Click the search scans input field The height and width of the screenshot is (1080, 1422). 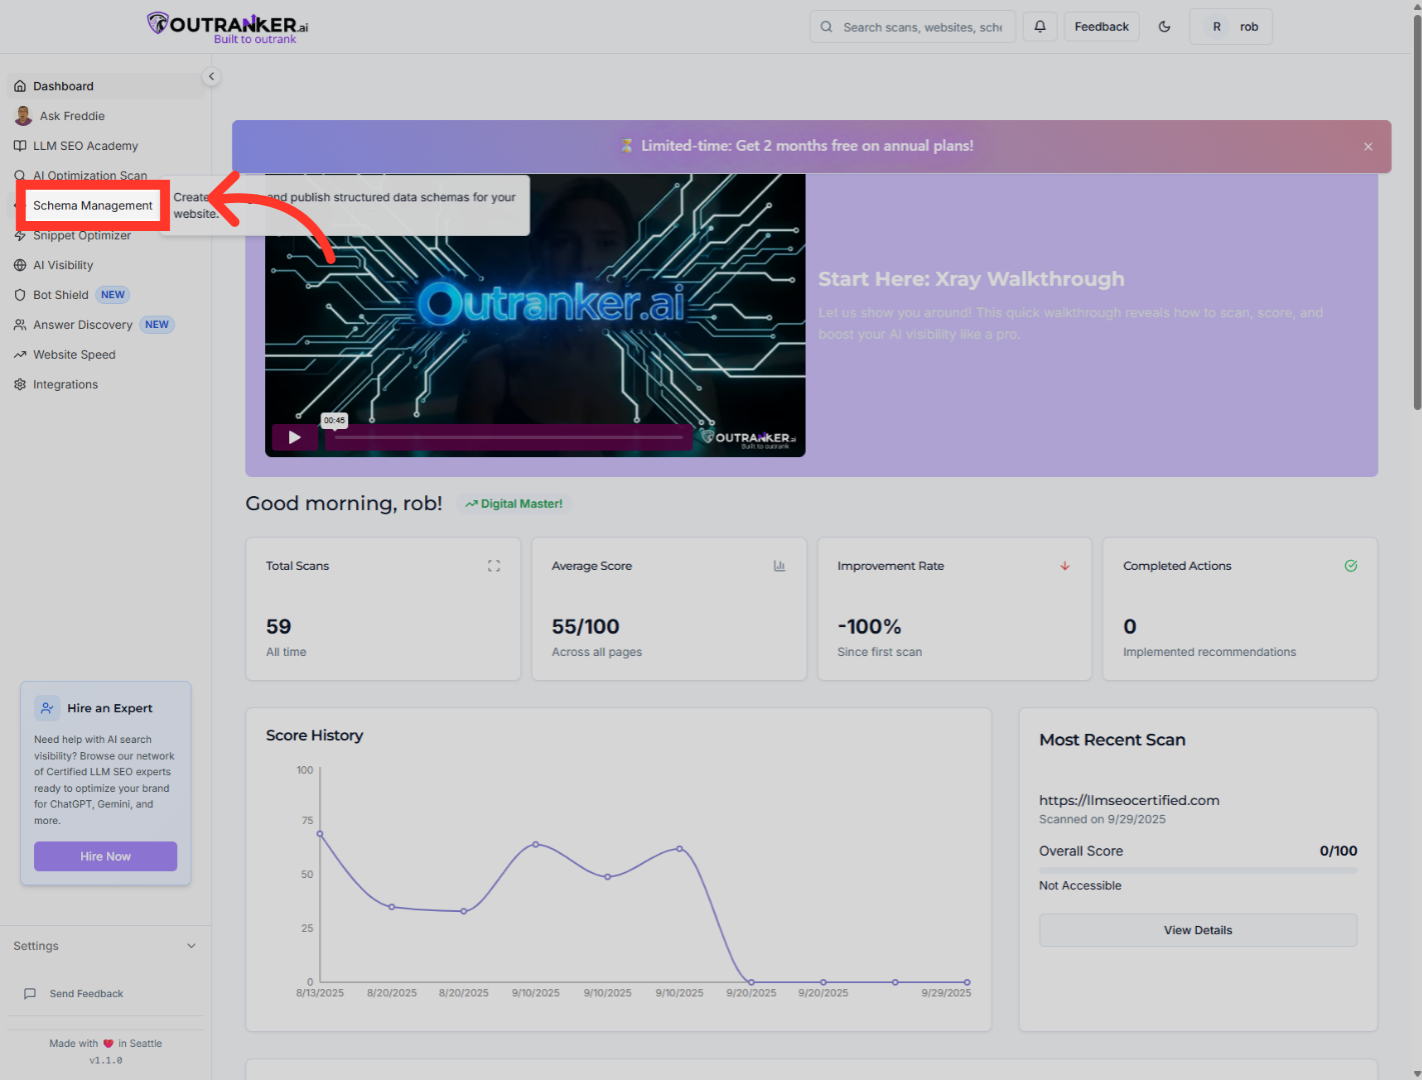920,27
